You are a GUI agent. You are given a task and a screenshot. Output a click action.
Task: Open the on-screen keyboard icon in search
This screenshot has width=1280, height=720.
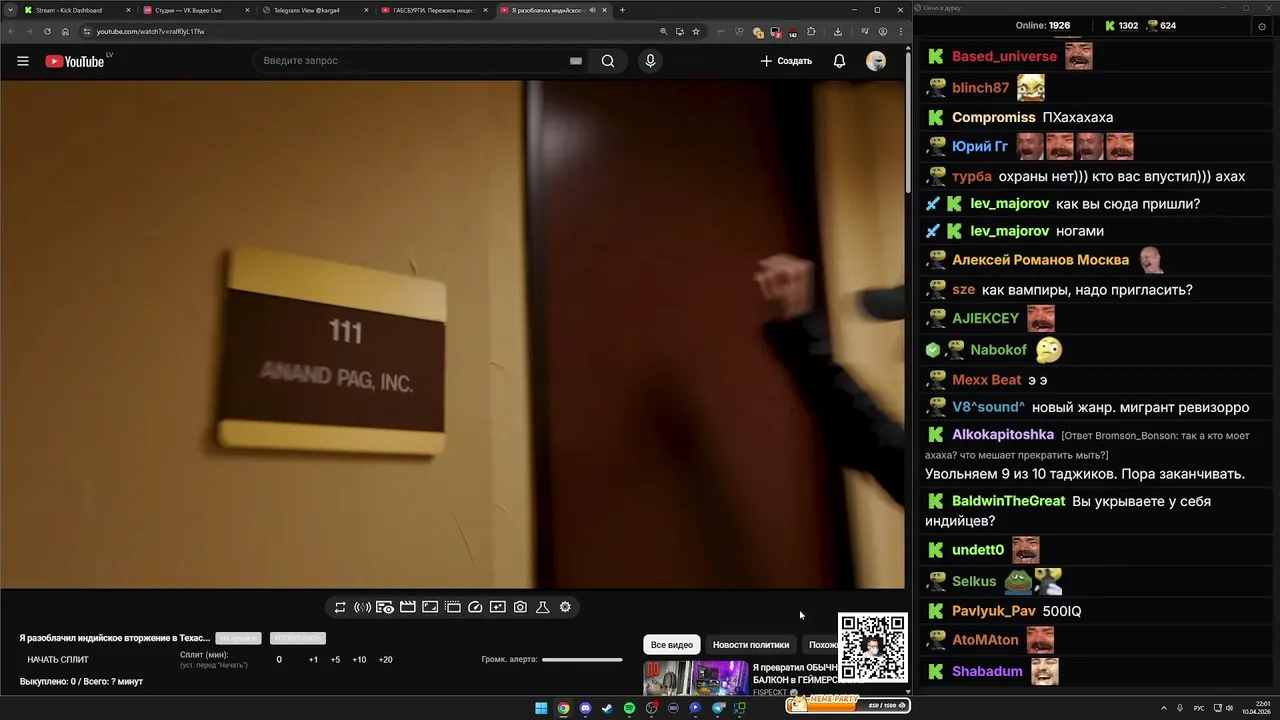(576, 61)
